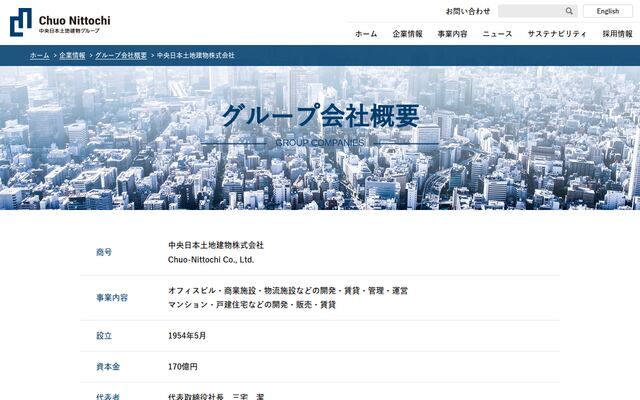Click the 事業内容 row label in table

point(112,298)
